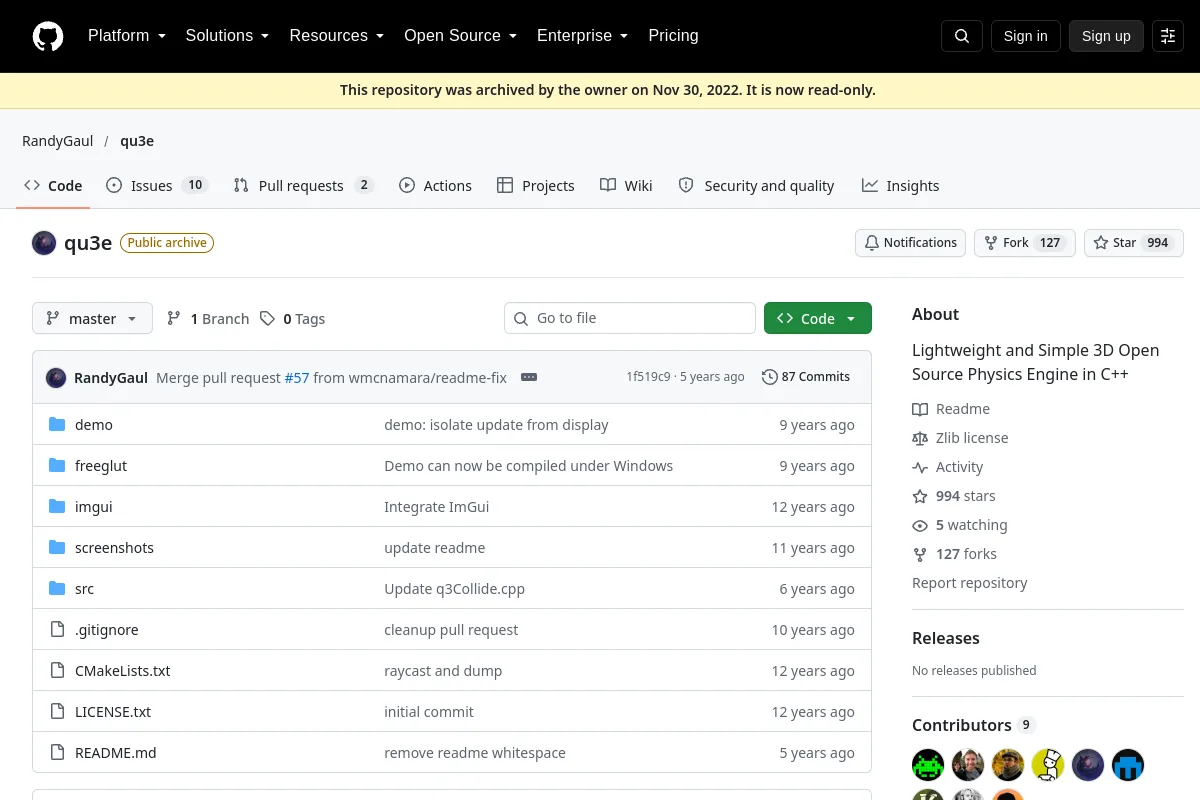Expand the Enterprise menu

[x=583, y=36]
